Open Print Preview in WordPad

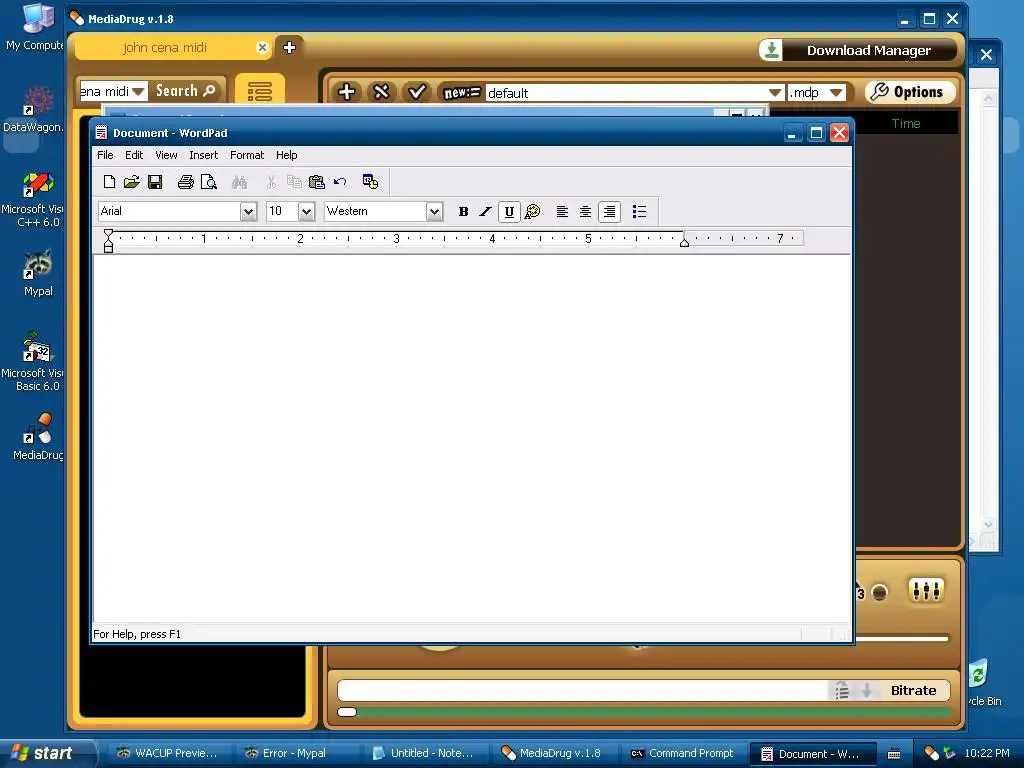(208, 182)
